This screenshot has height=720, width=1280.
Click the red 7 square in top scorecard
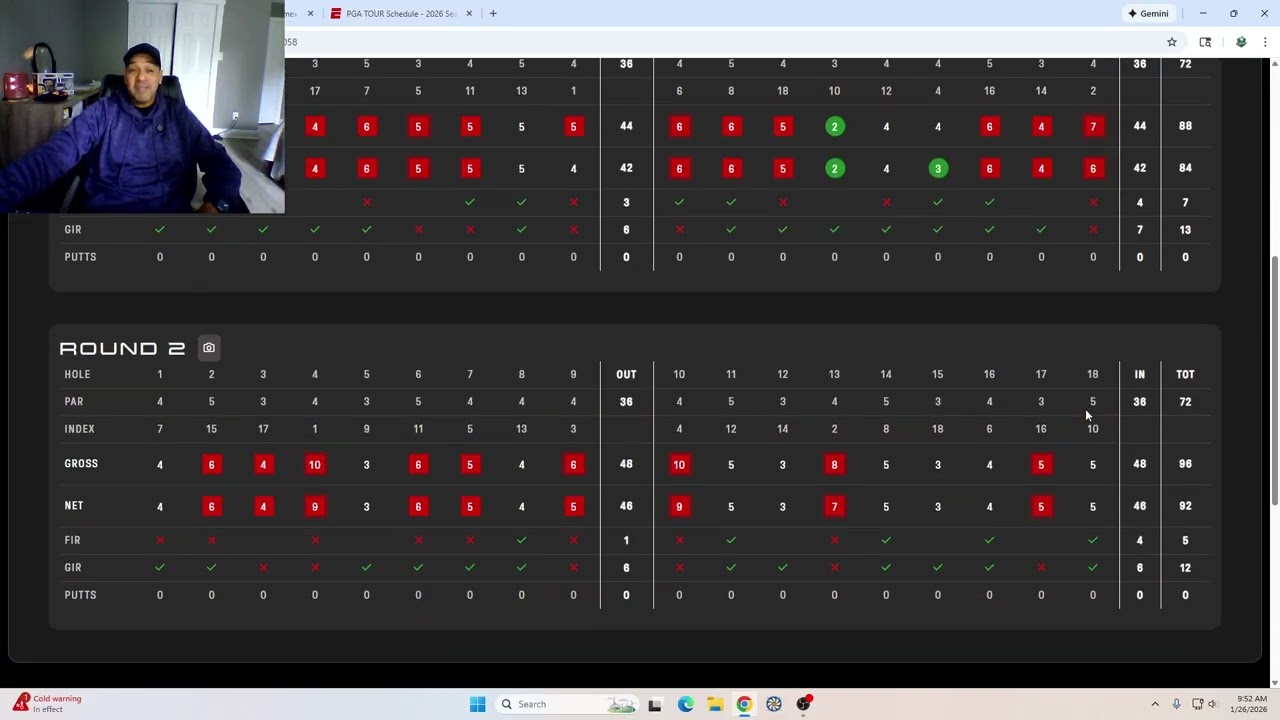coord(1093,126)
